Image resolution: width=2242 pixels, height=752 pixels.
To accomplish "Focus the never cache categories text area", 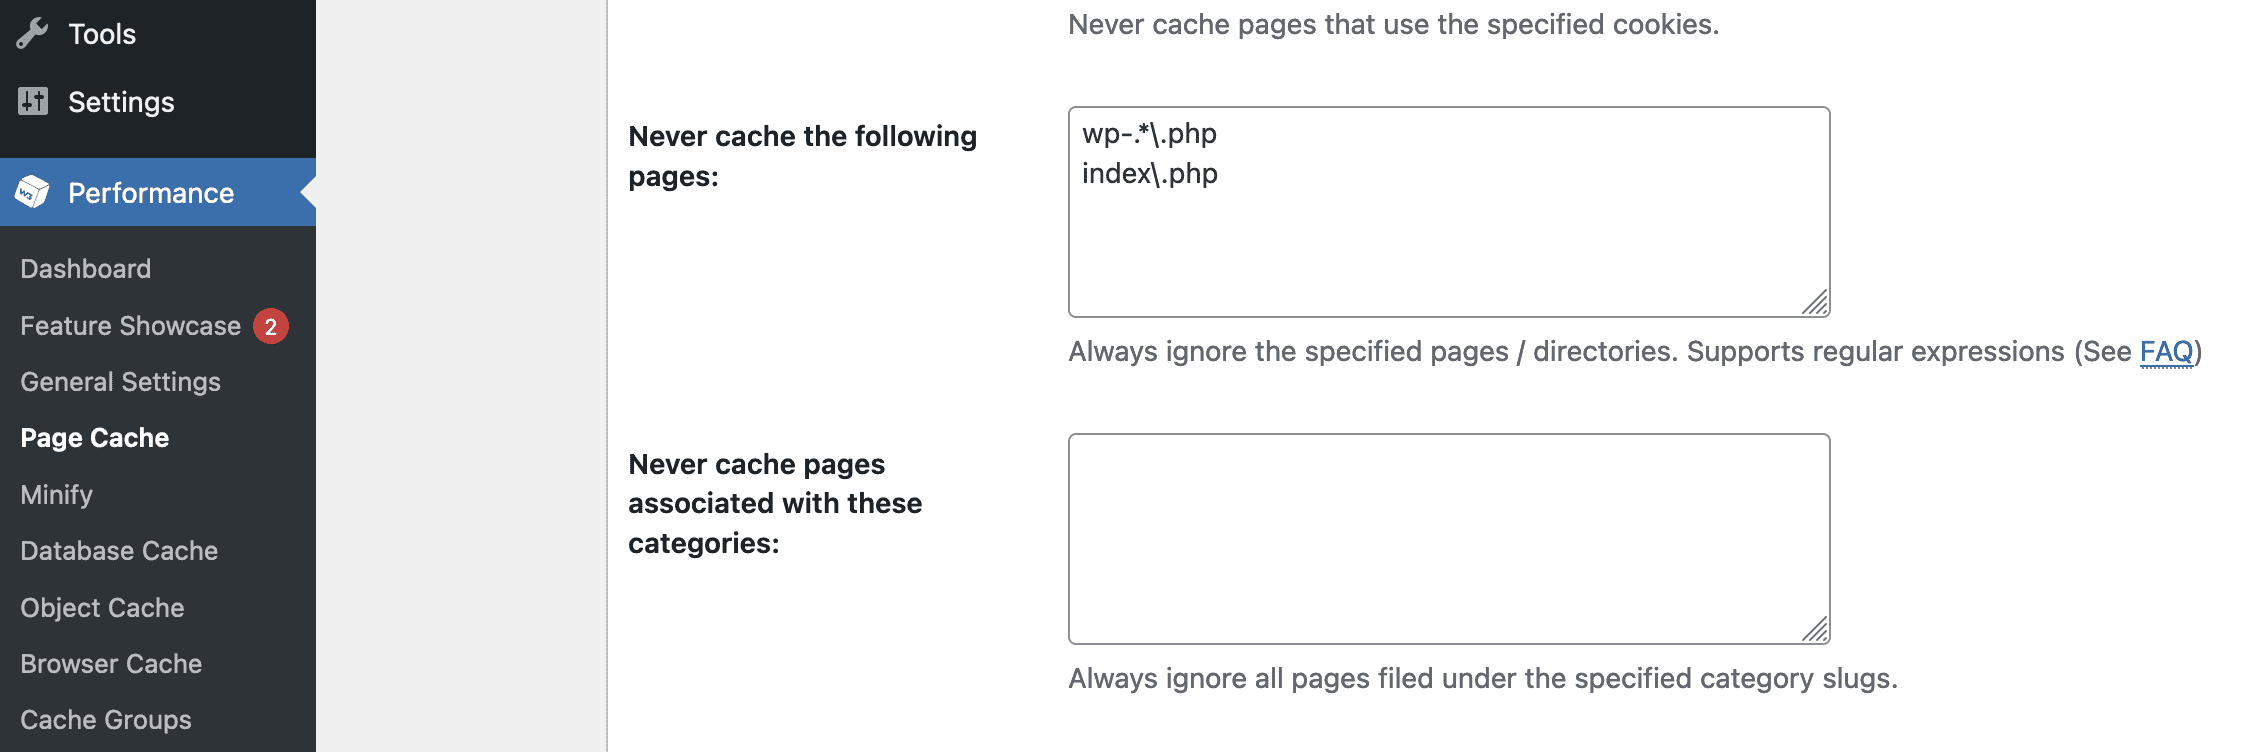I will tap(1448, 538).
